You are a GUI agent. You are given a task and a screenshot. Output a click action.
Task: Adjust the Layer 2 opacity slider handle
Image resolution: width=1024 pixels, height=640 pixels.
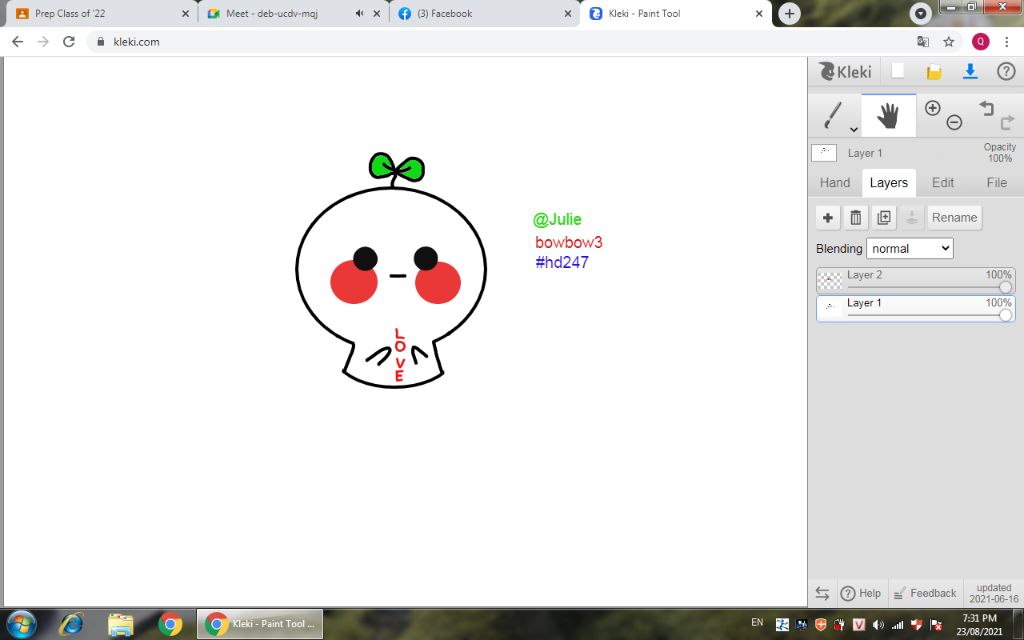point(1005,287)
